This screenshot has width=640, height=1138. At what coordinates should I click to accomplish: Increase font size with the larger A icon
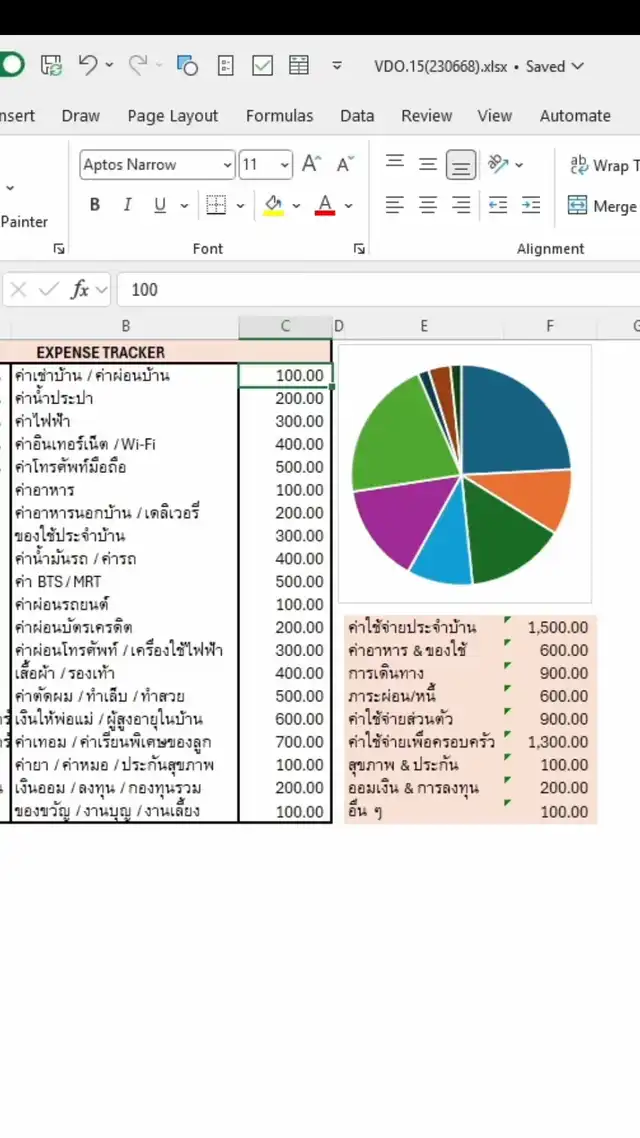coord(311,164)
